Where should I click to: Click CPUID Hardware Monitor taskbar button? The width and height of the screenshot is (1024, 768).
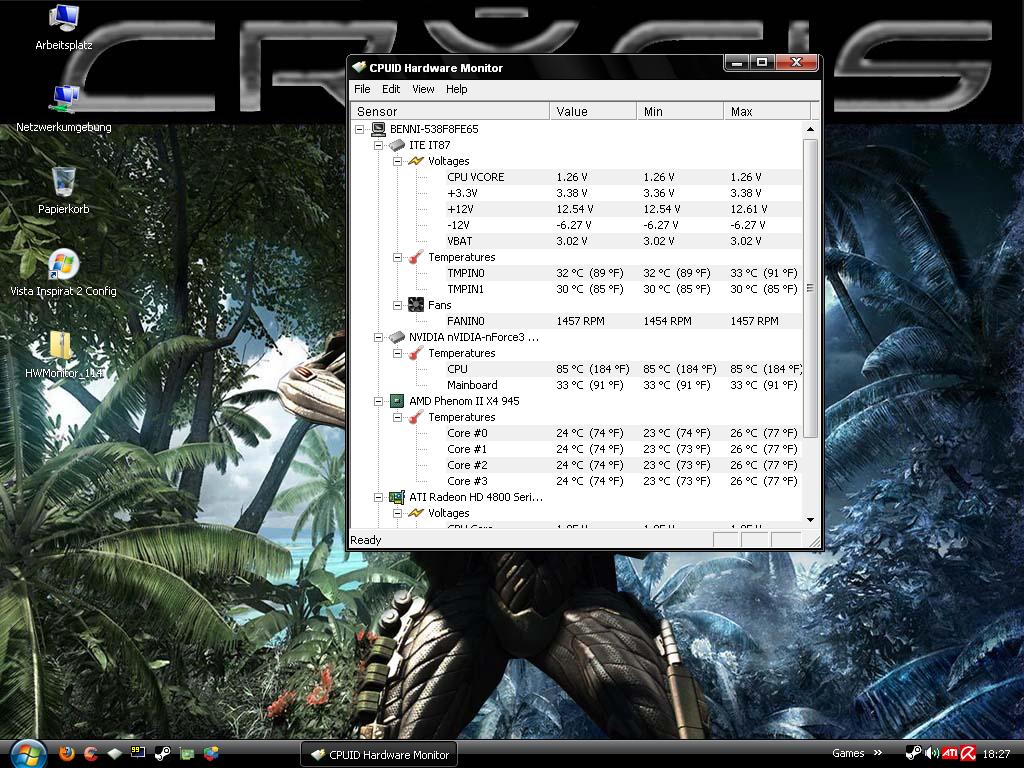tap(379, 754)
